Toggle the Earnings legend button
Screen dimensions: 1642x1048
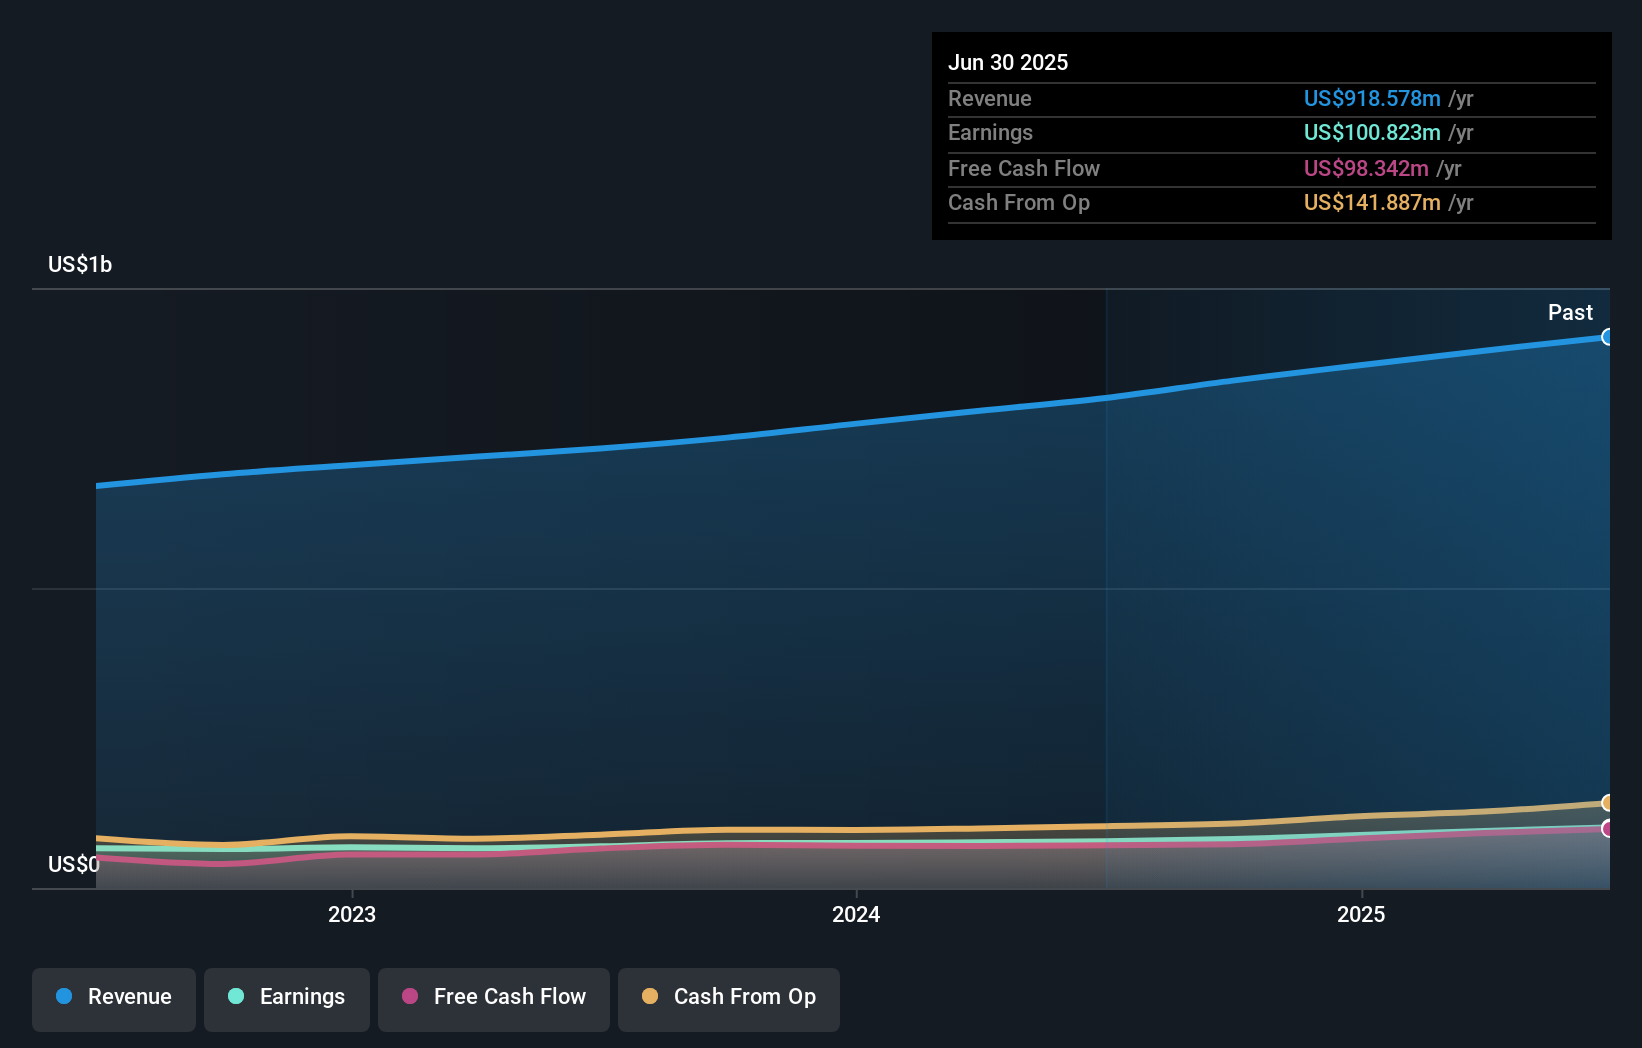[x=287, y=999]
